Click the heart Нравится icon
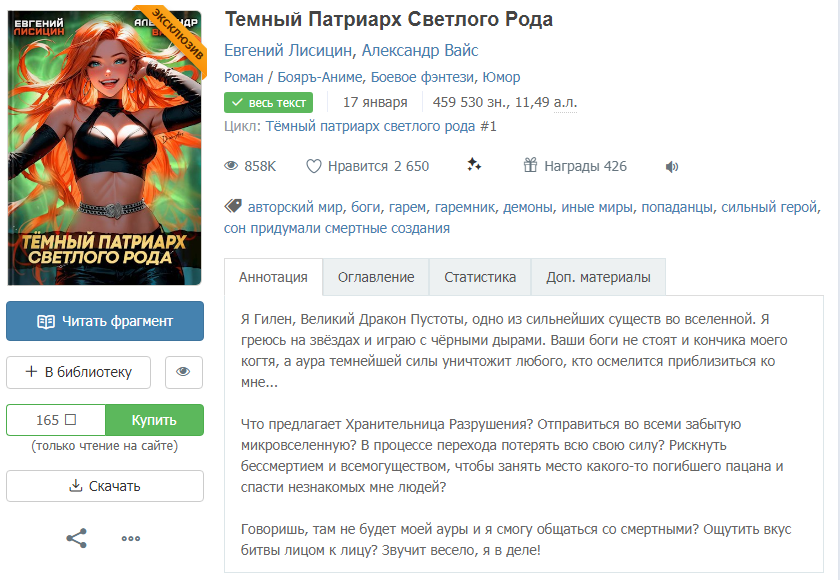Screen dimensions: 840x580 click(x=313, y=167)
